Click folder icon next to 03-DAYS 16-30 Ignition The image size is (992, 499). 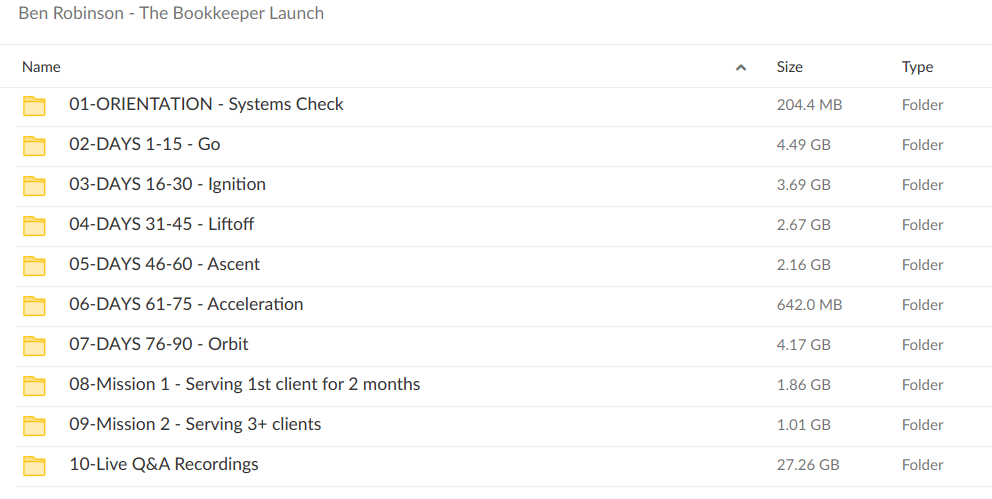pyautogui.click(x=35, y=186)
